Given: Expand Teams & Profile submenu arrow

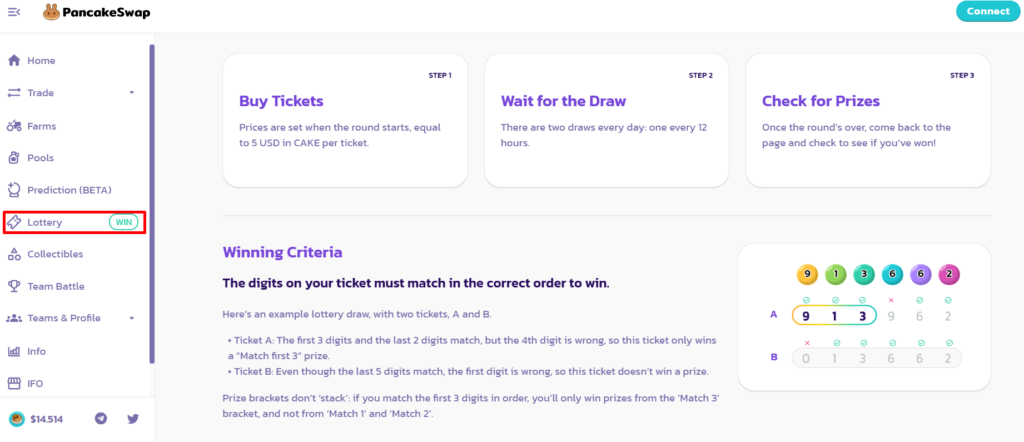Looking at the screenshot, I should [132, 318].
